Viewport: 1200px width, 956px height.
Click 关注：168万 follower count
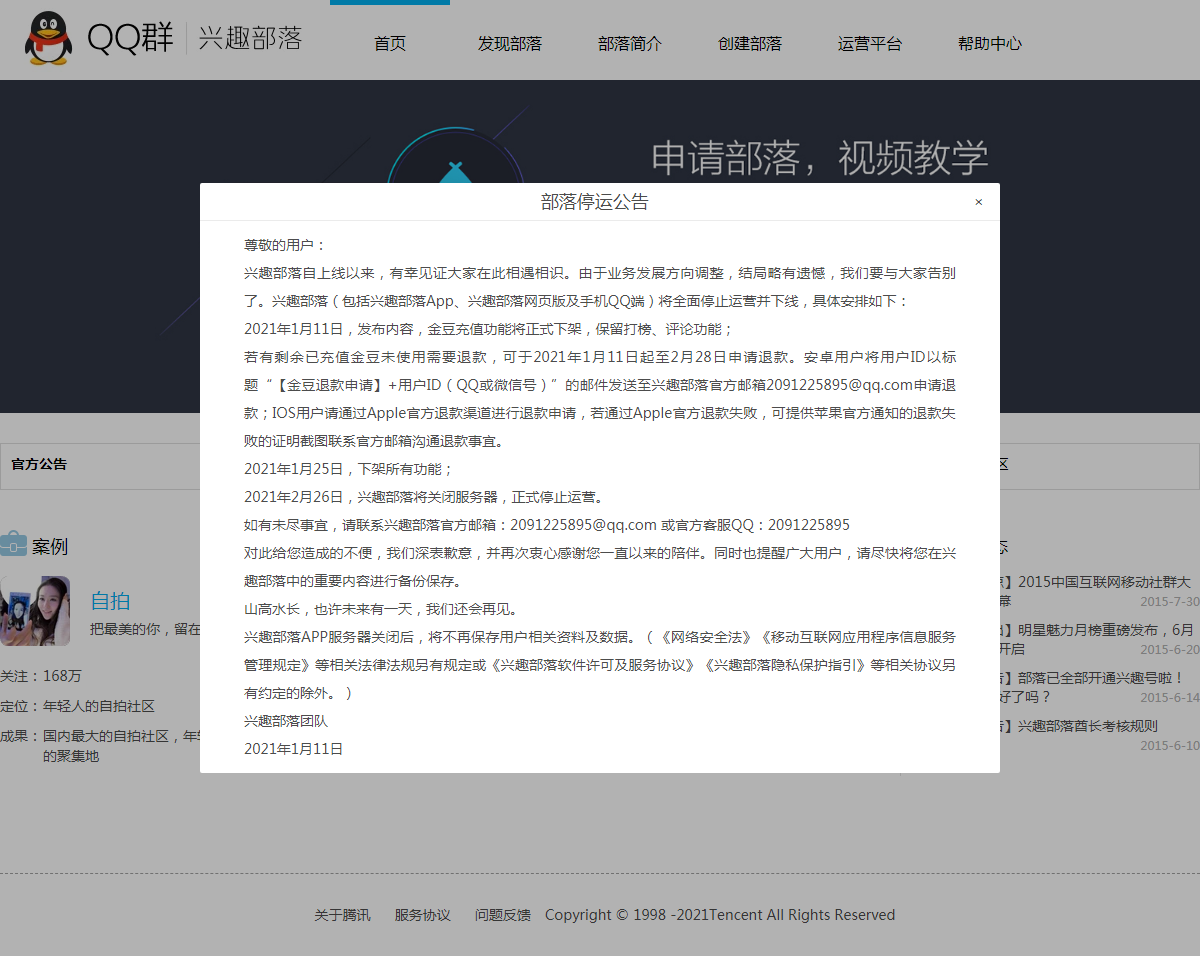tap(41, 676)
